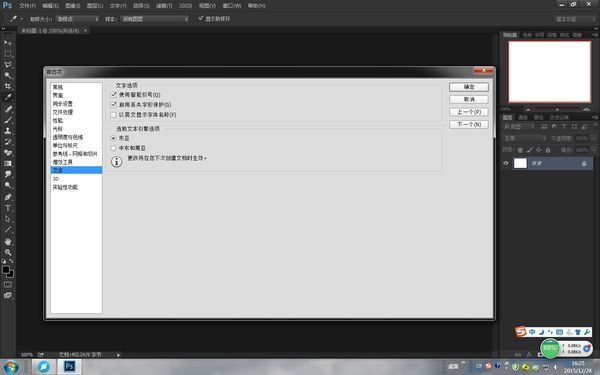
Task: Toggle 使用智能引号(Q) checkbox
Action: pos(114,94)
